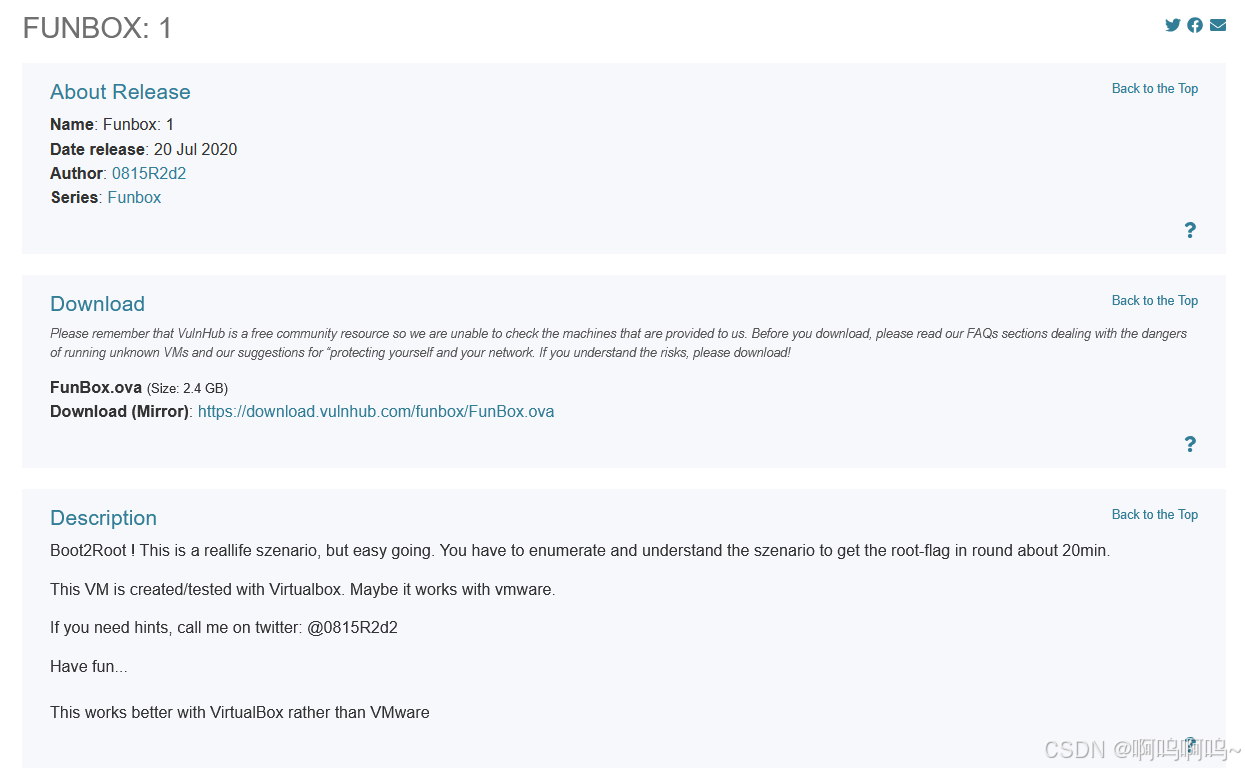Click Back to the Top in About Release

[1154, 88]
